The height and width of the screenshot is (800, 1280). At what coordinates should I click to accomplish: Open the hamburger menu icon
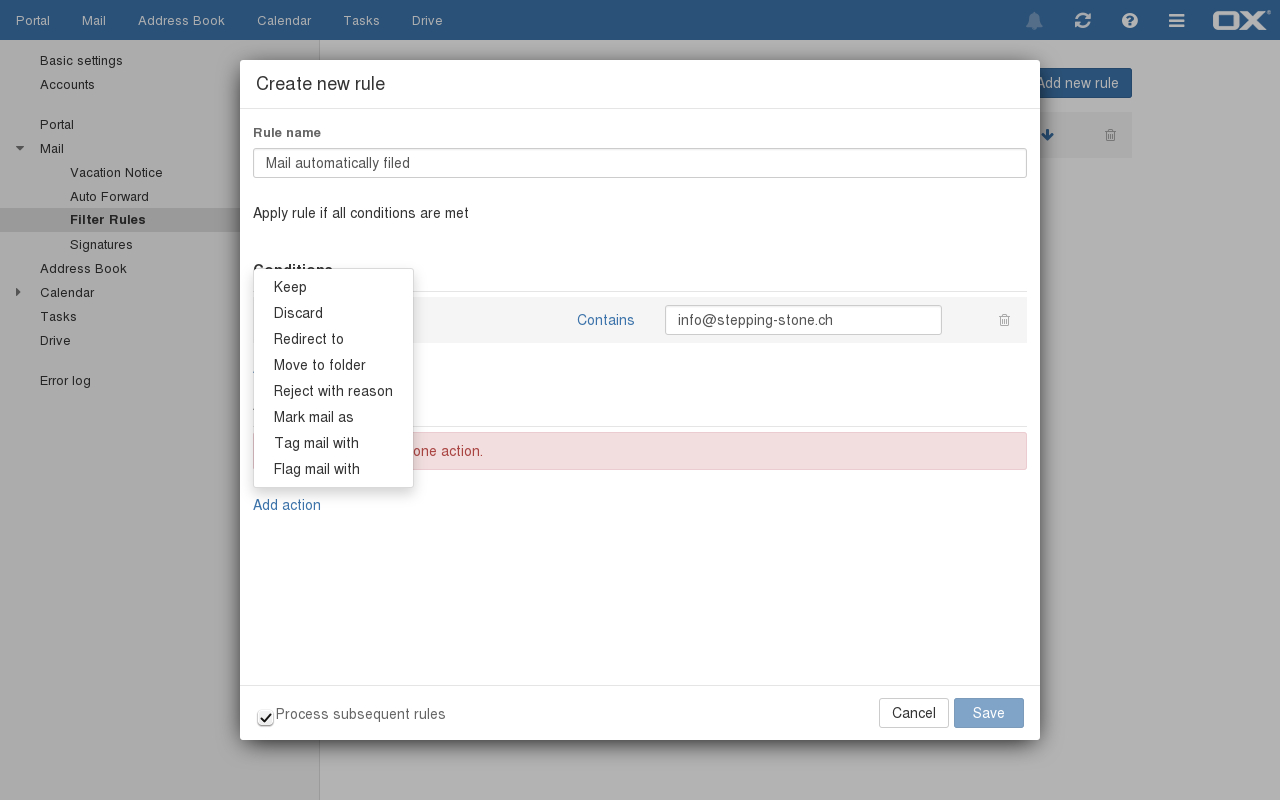1177,21
